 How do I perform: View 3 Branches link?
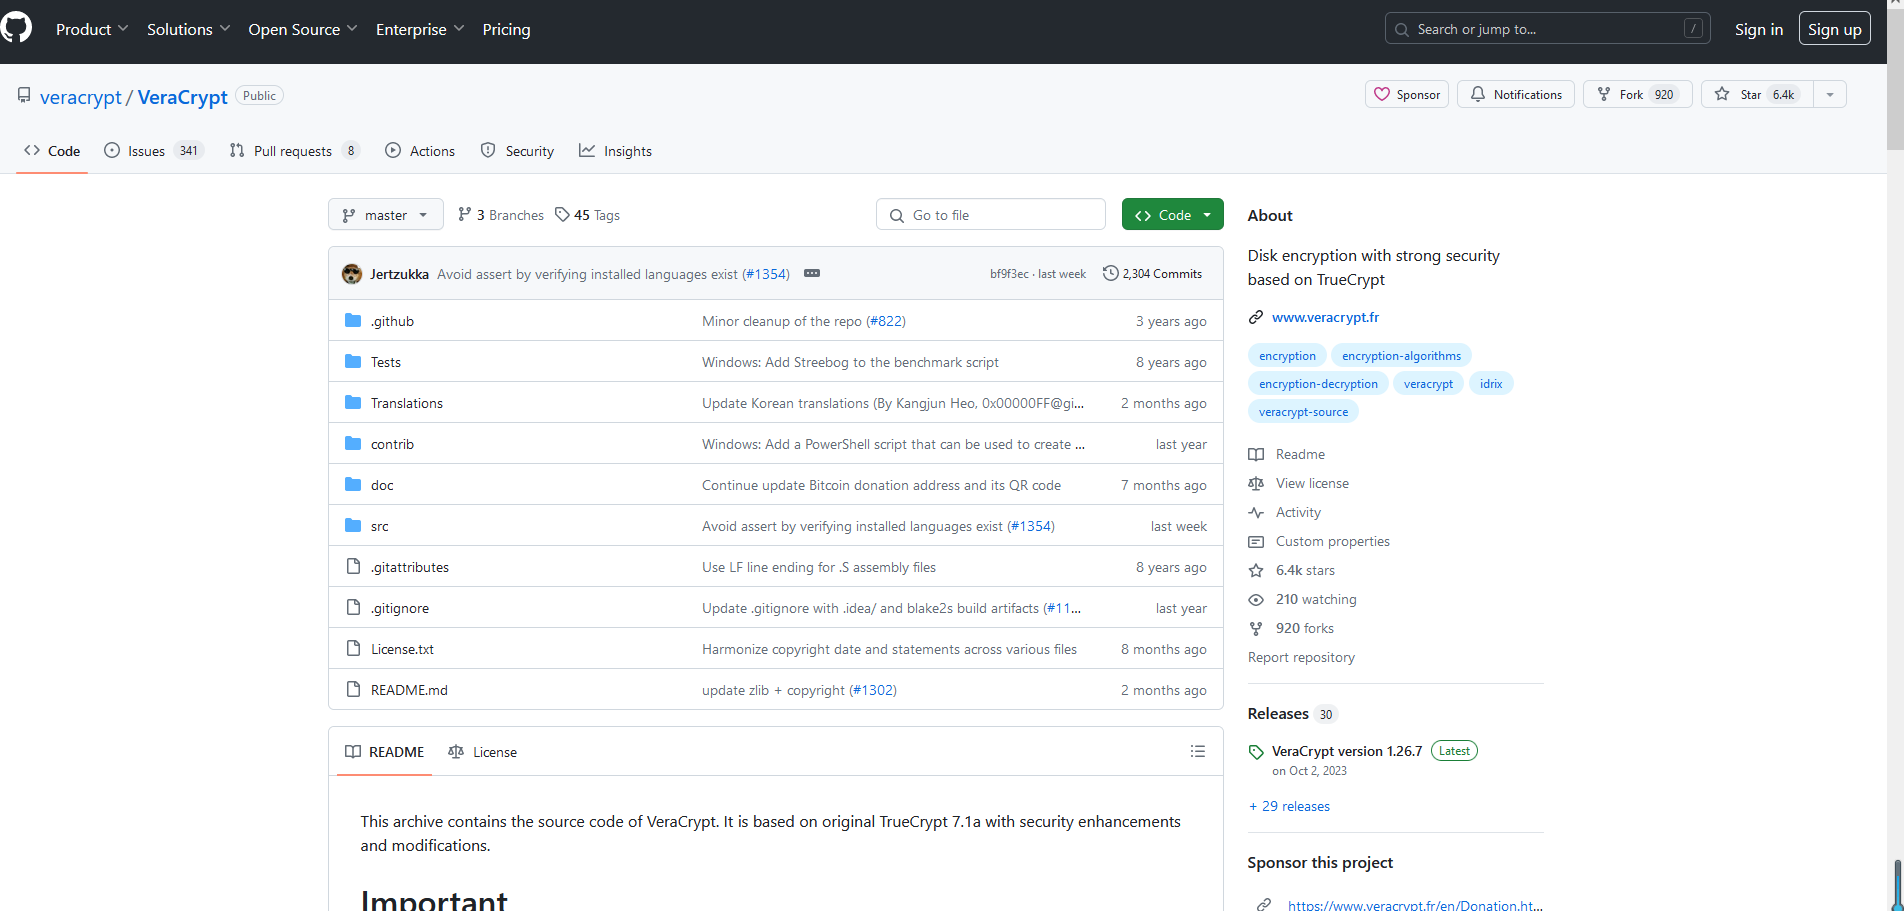tap(501, 215)
